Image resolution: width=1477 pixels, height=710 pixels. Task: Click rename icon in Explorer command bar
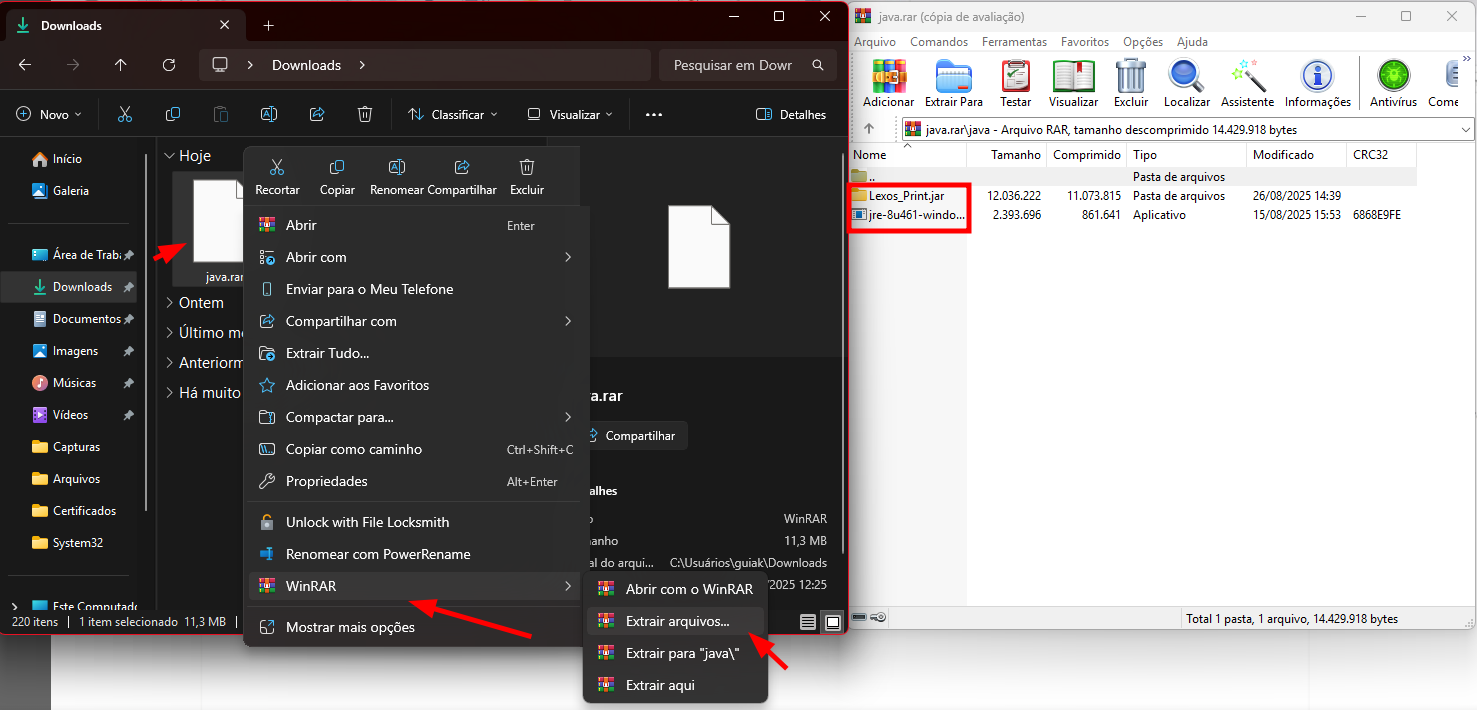269,114
